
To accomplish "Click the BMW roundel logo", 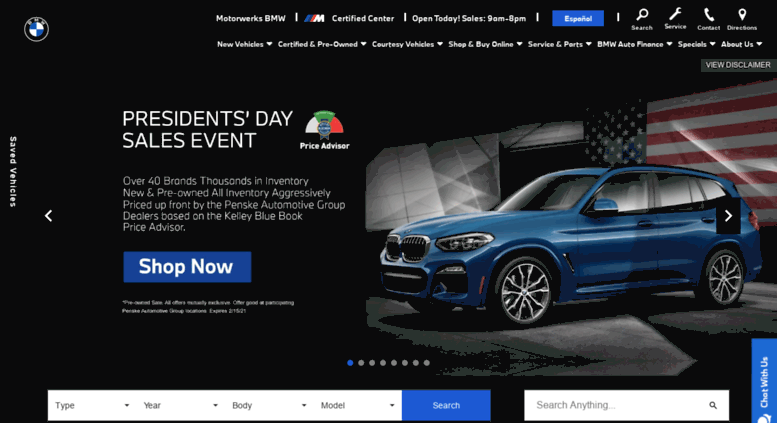I will point(36,29).
